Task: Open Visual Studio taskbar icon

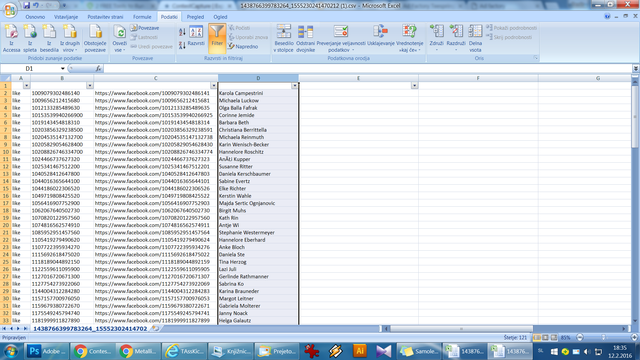Action: [383, 351]
